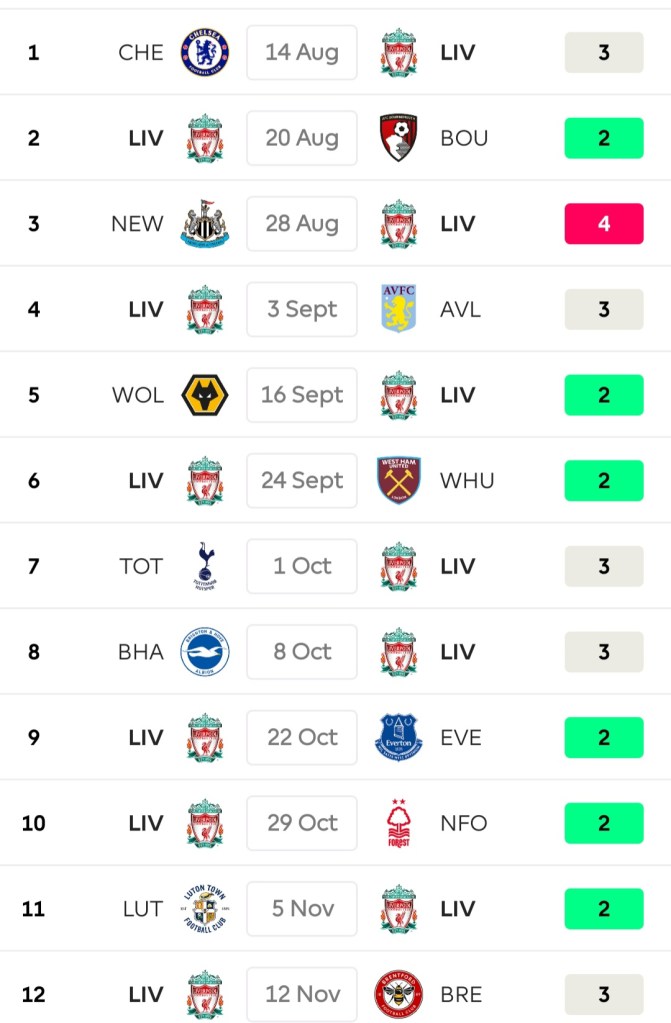Click the Aston Villa badge
Viewport: 671px width, 1023px height.
pos(399,309)
